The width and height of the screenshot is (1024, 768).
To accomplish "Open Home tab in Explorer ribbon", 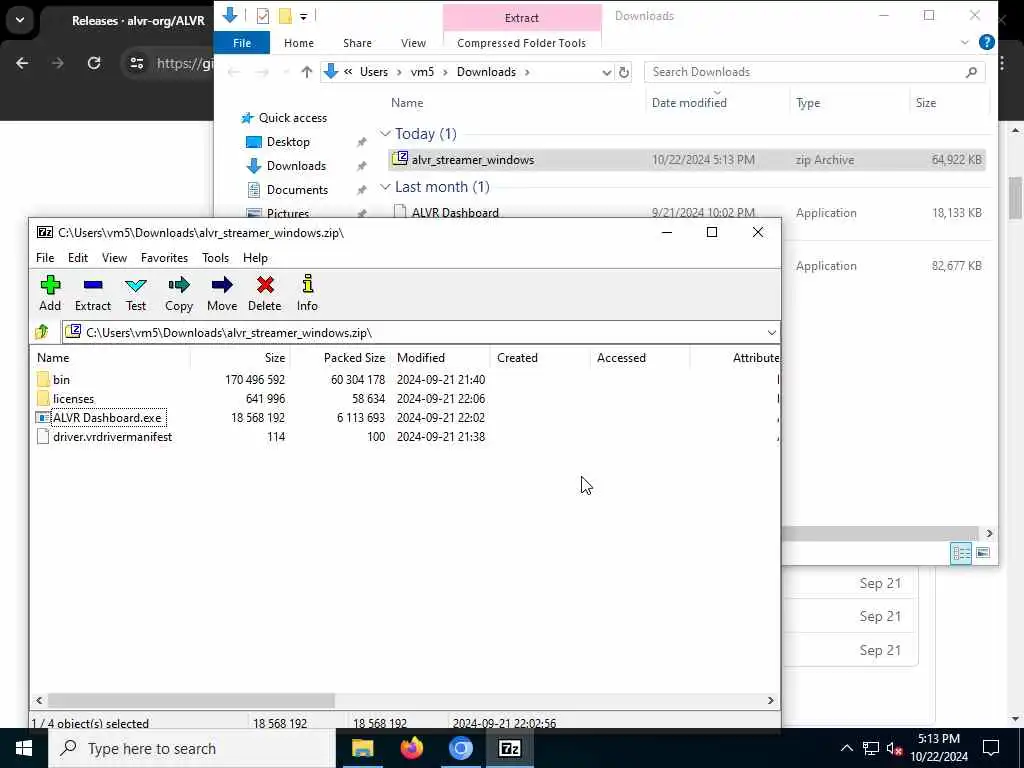I will click(x=298, y=43).
